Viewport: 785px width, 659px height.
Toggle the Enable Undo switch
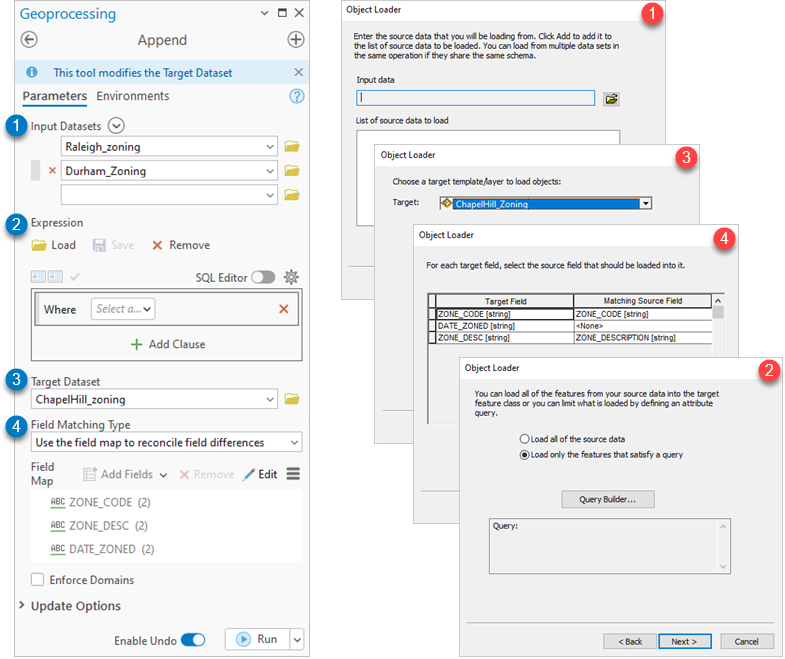pyautogui.click(x=193, y=640)
